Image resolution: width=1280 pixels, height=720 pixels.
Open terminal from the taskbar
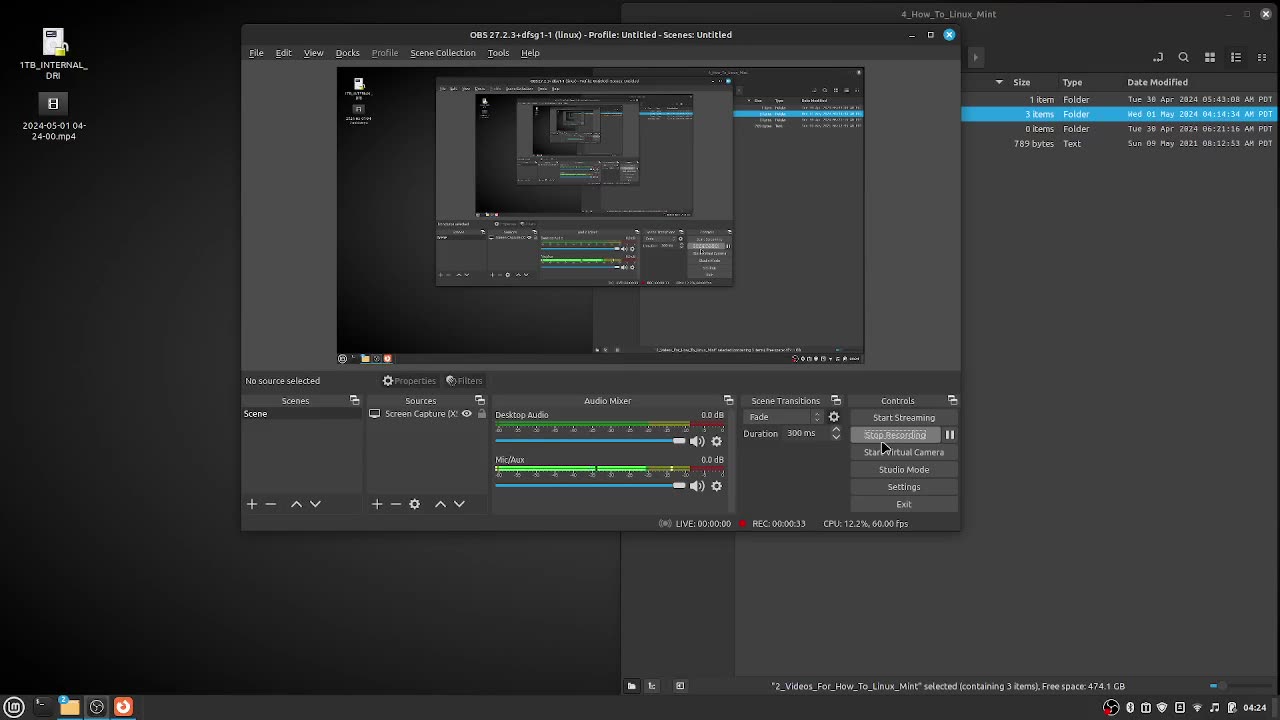tap(41, 707)
